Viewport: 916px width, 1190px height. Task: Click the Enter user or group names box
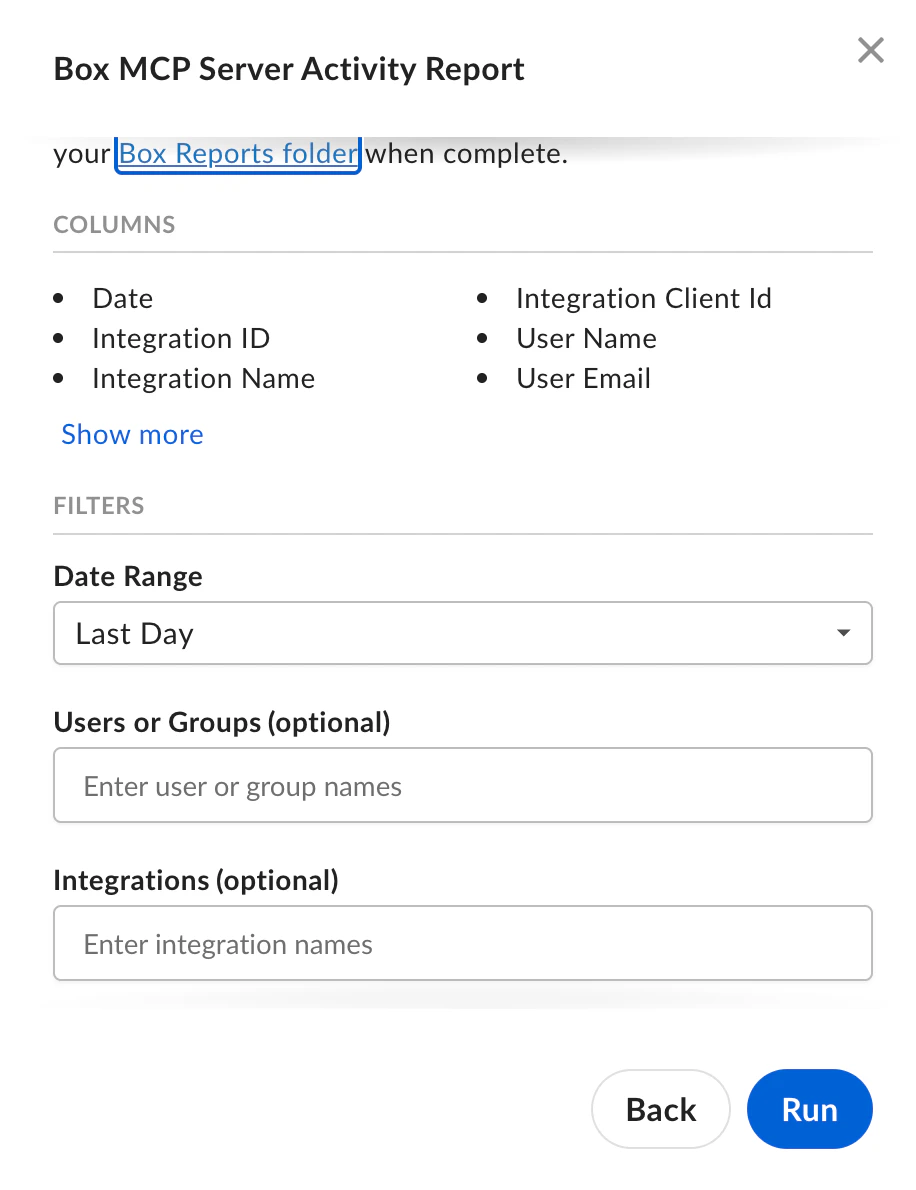point(462,785)
